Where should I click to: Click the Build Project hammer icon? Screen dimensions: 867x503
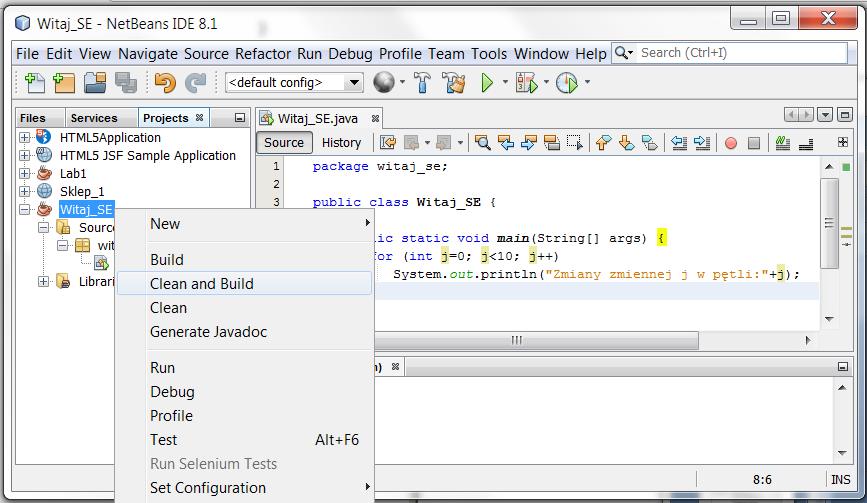422,82
